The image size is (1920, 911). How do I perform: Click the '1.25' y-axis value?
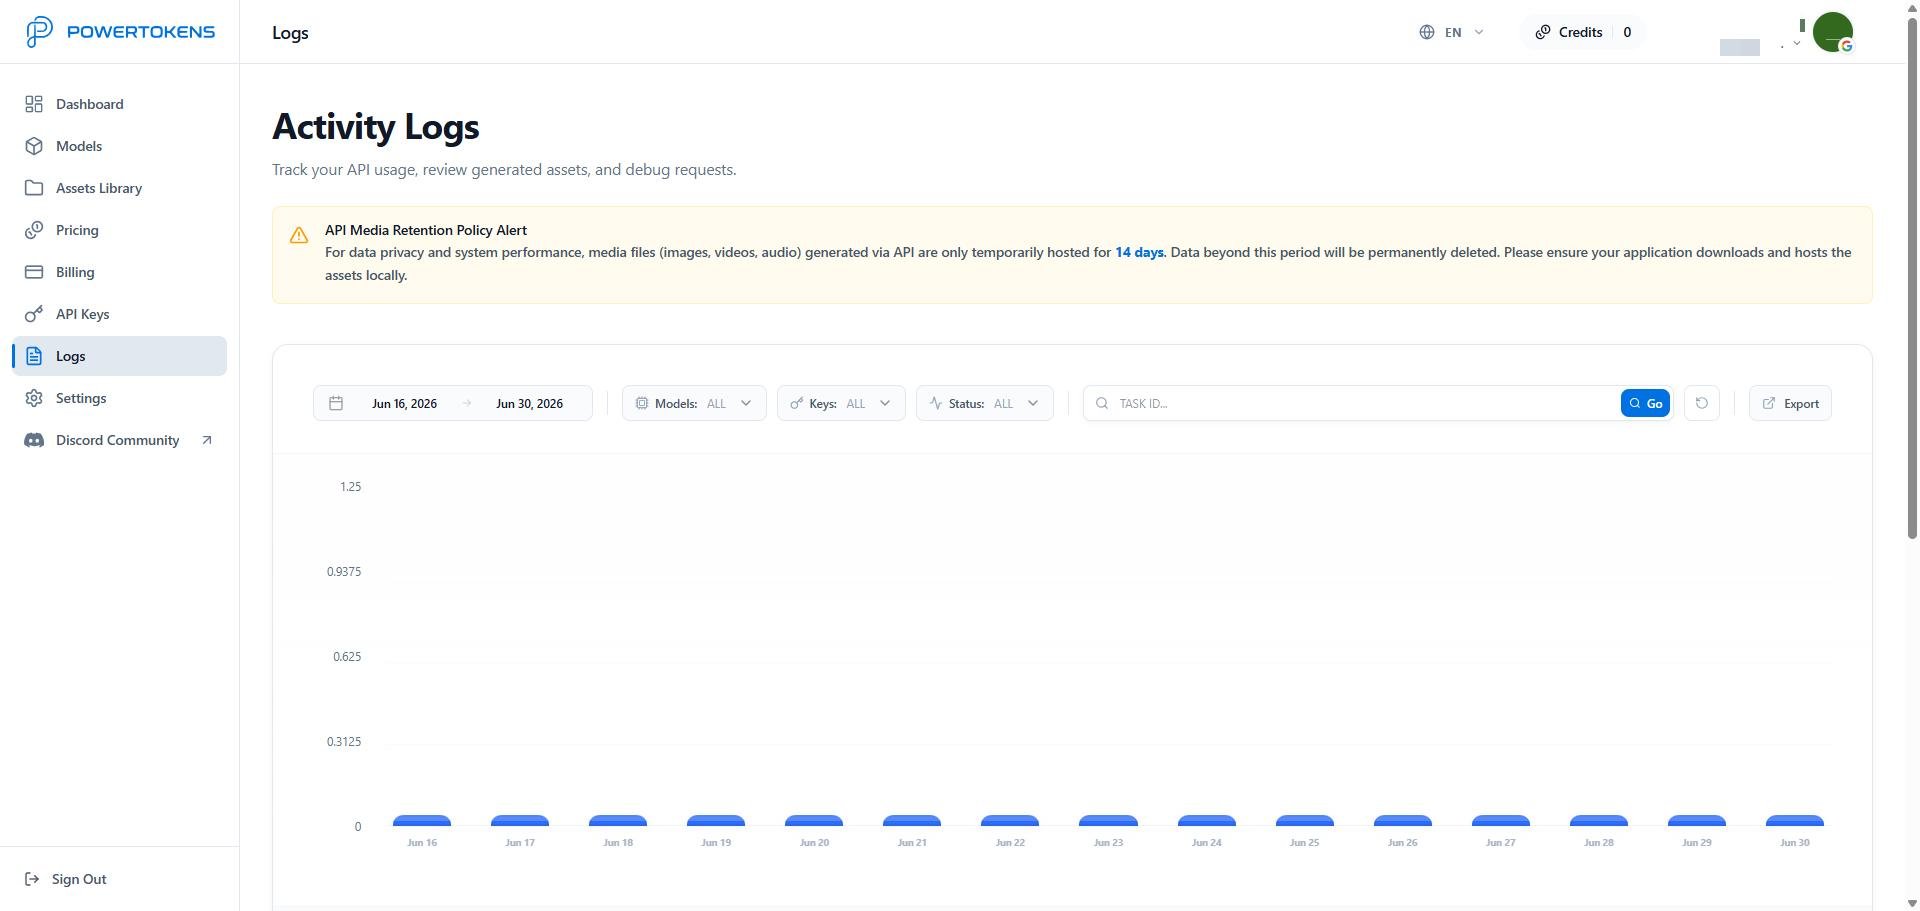(x=350, y=486)
